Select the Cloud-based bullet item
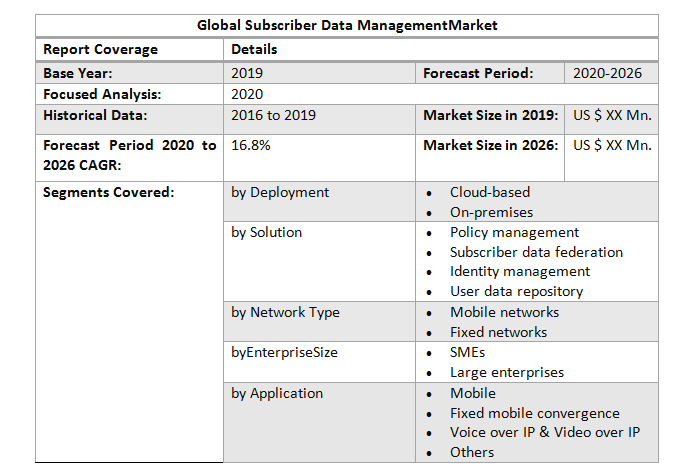 point(490,192)
